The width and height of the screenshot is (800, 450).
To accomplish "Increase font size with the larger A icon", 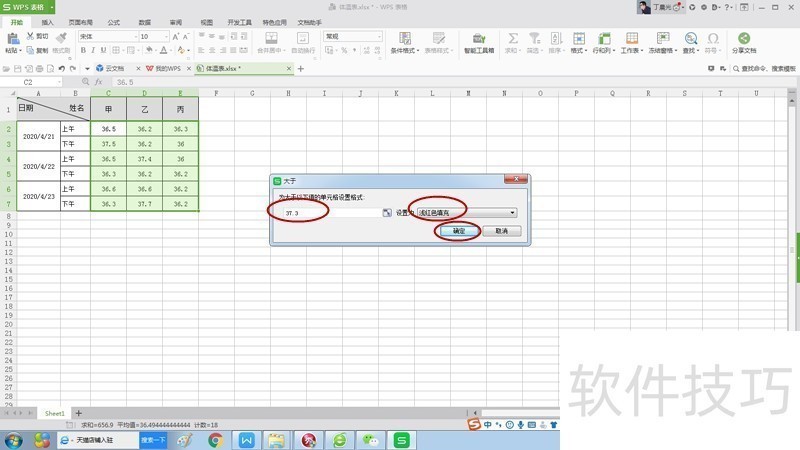I will pyautogui.click(x=176, y=36).
